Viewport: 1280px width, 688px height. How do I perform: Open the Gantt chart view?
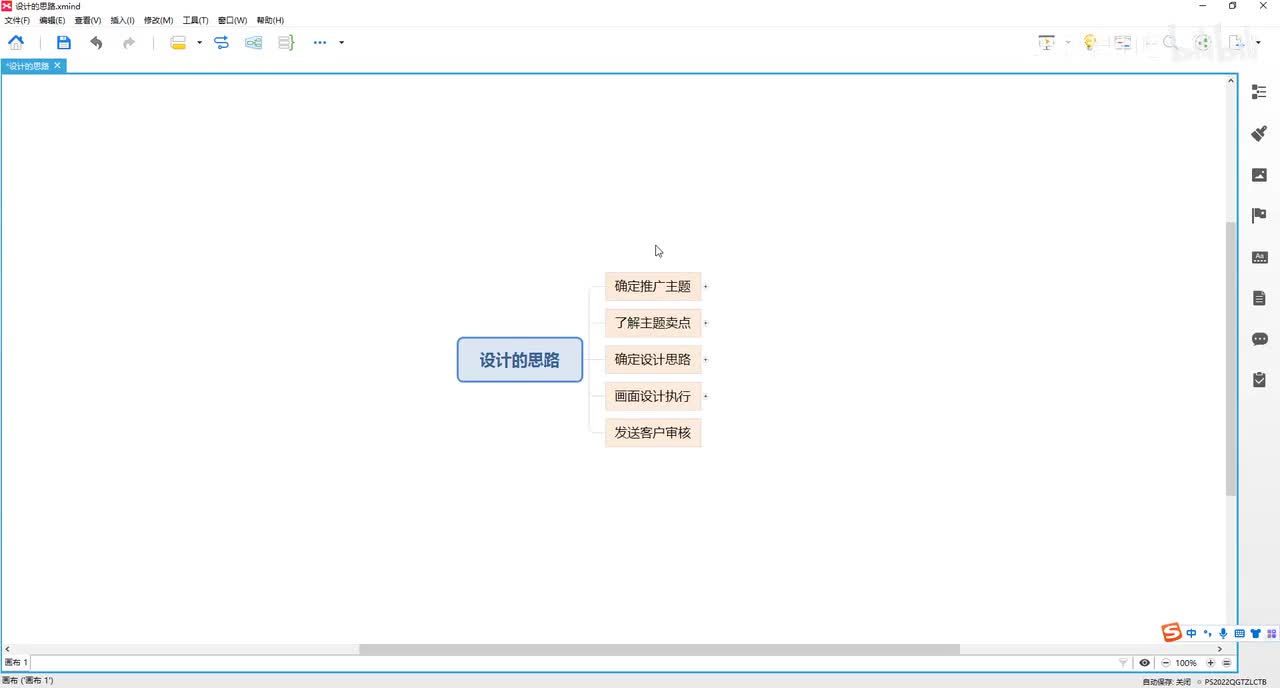click(1123, 42)
